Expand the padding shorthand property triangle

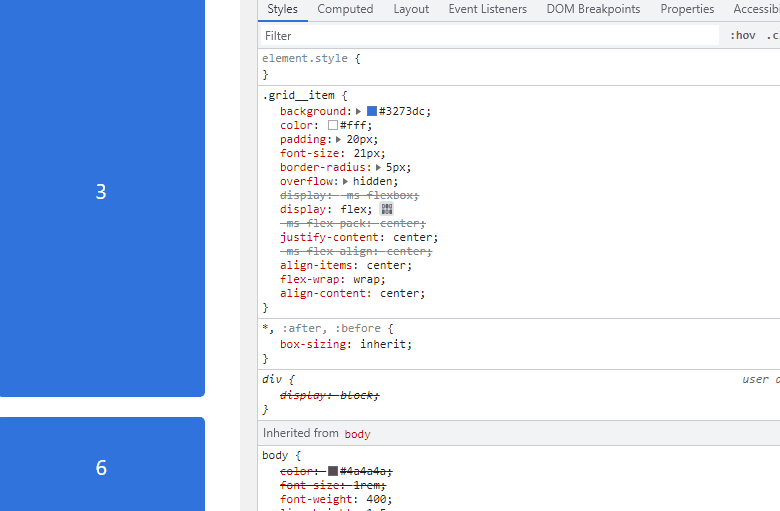[x=338, y=139]
